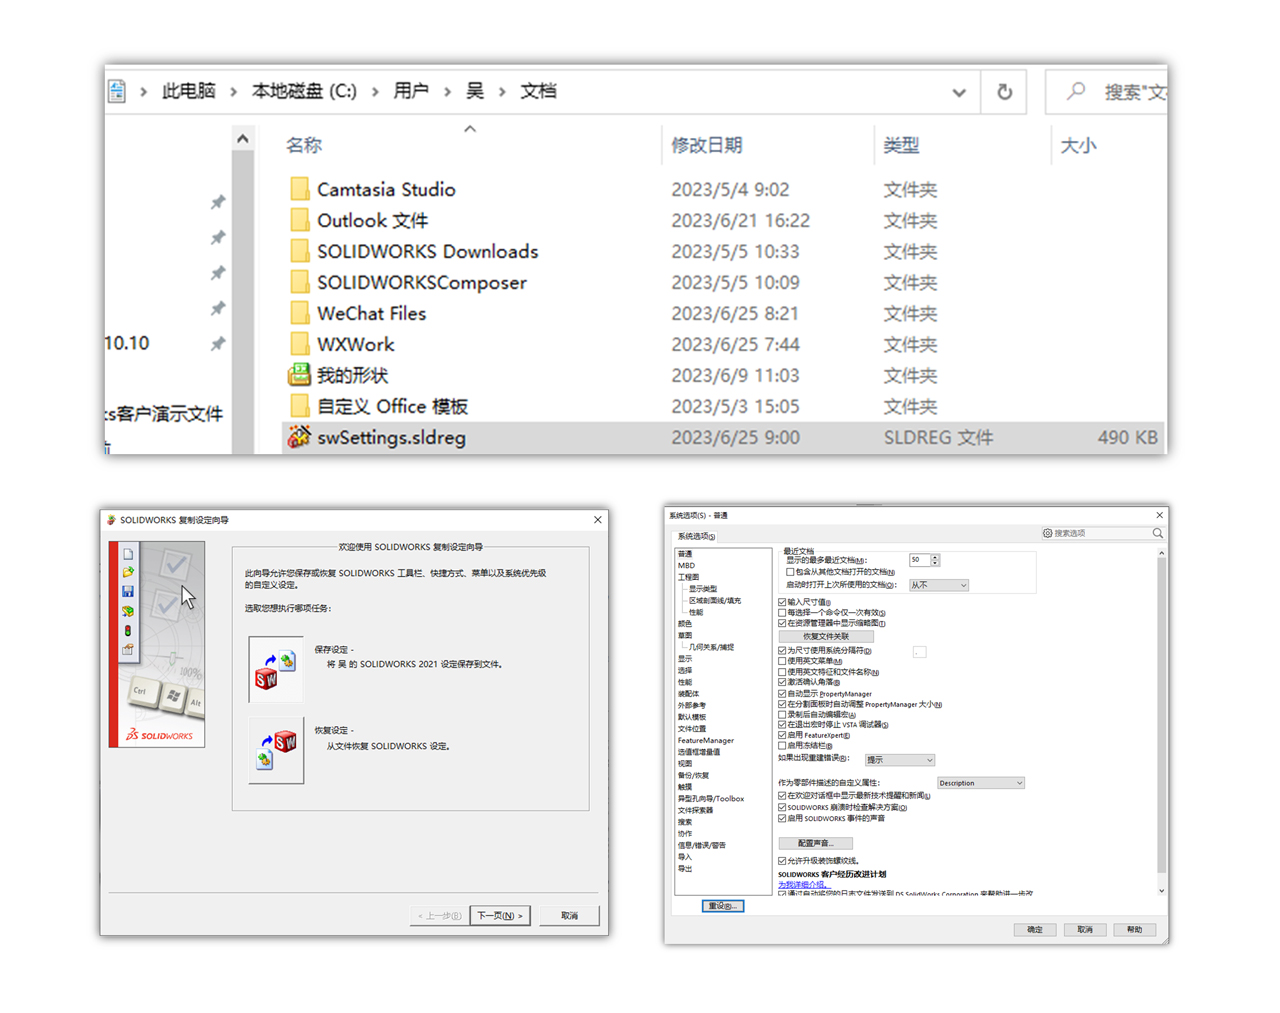Open the 提示 rebuild error dropdown

click(899, 760)
